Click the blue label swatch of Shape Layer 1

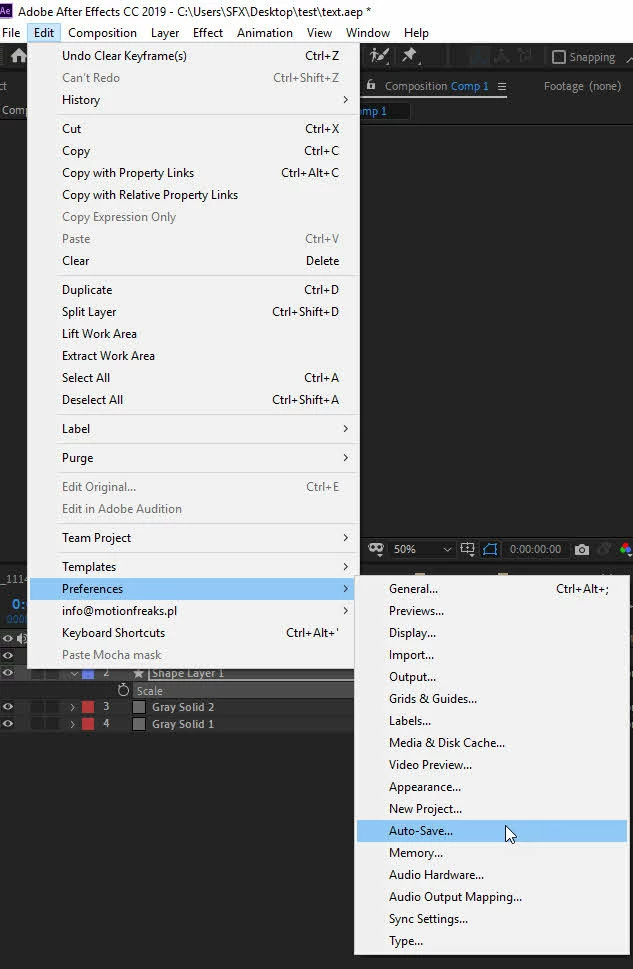pos(88,674)
